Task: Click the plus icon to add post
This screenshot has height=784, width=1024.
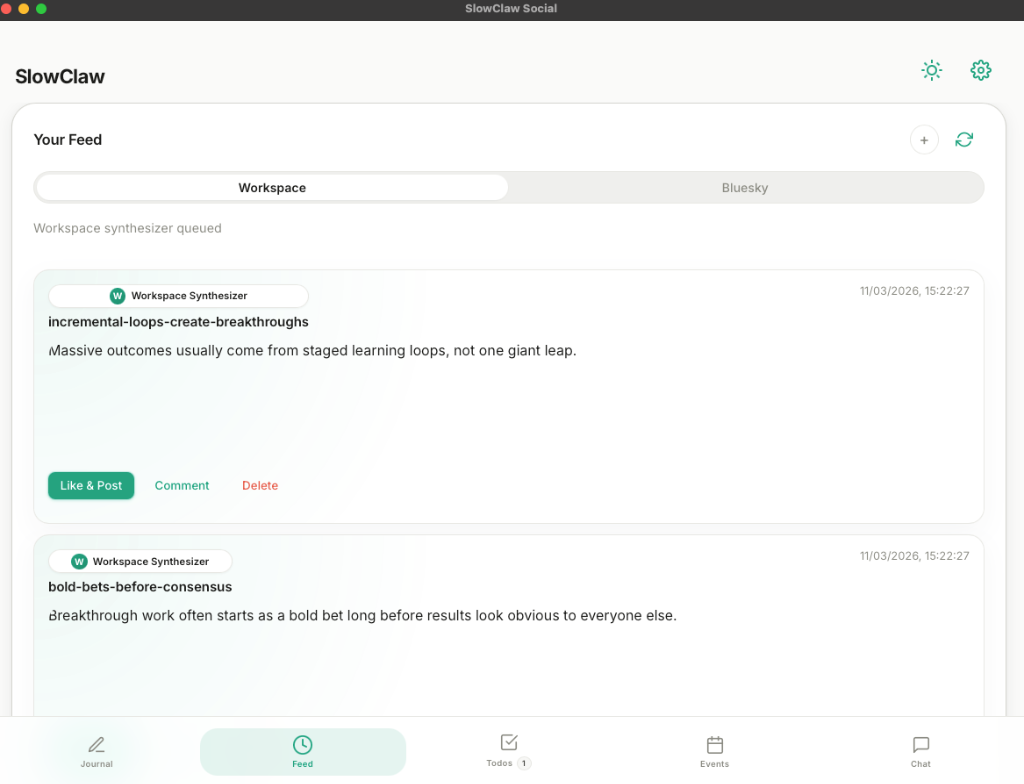Action: click(x=924, y=140)
